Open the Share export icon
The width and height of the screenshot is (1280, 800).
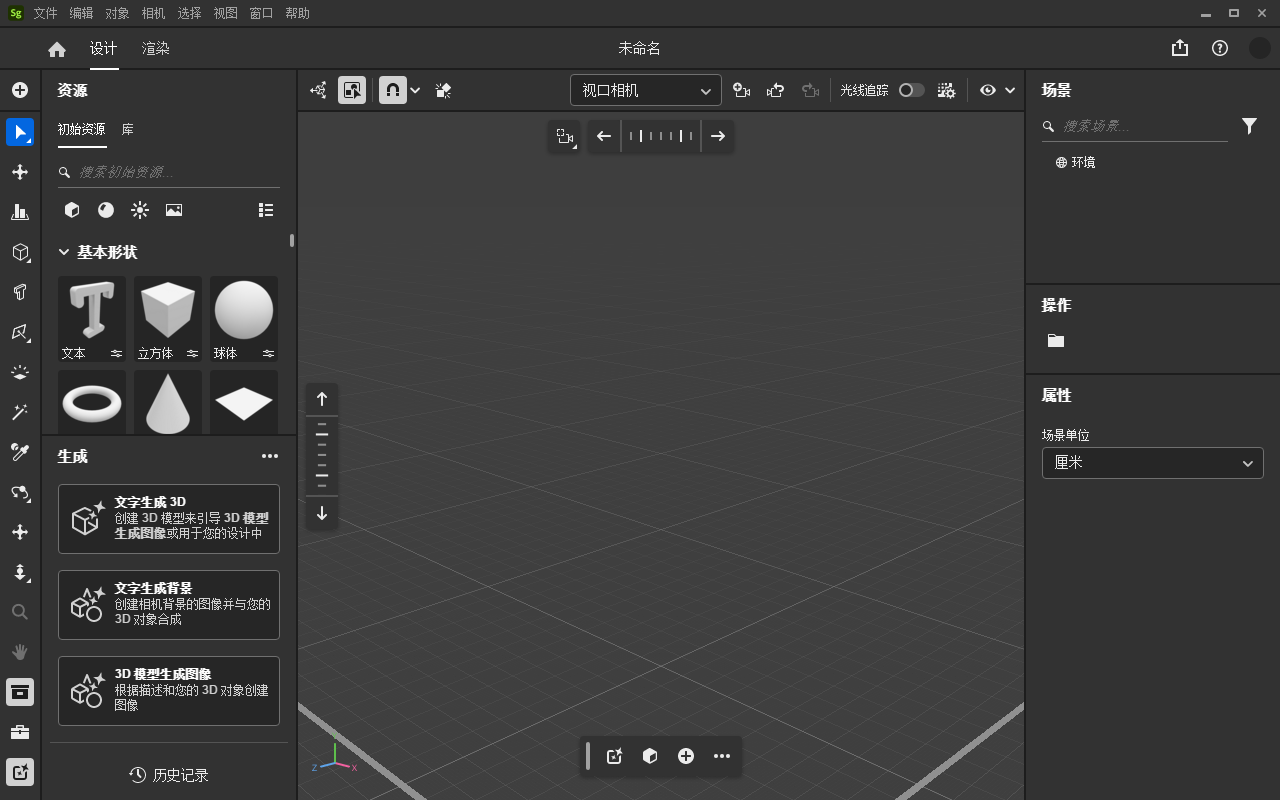[1180, 48]
